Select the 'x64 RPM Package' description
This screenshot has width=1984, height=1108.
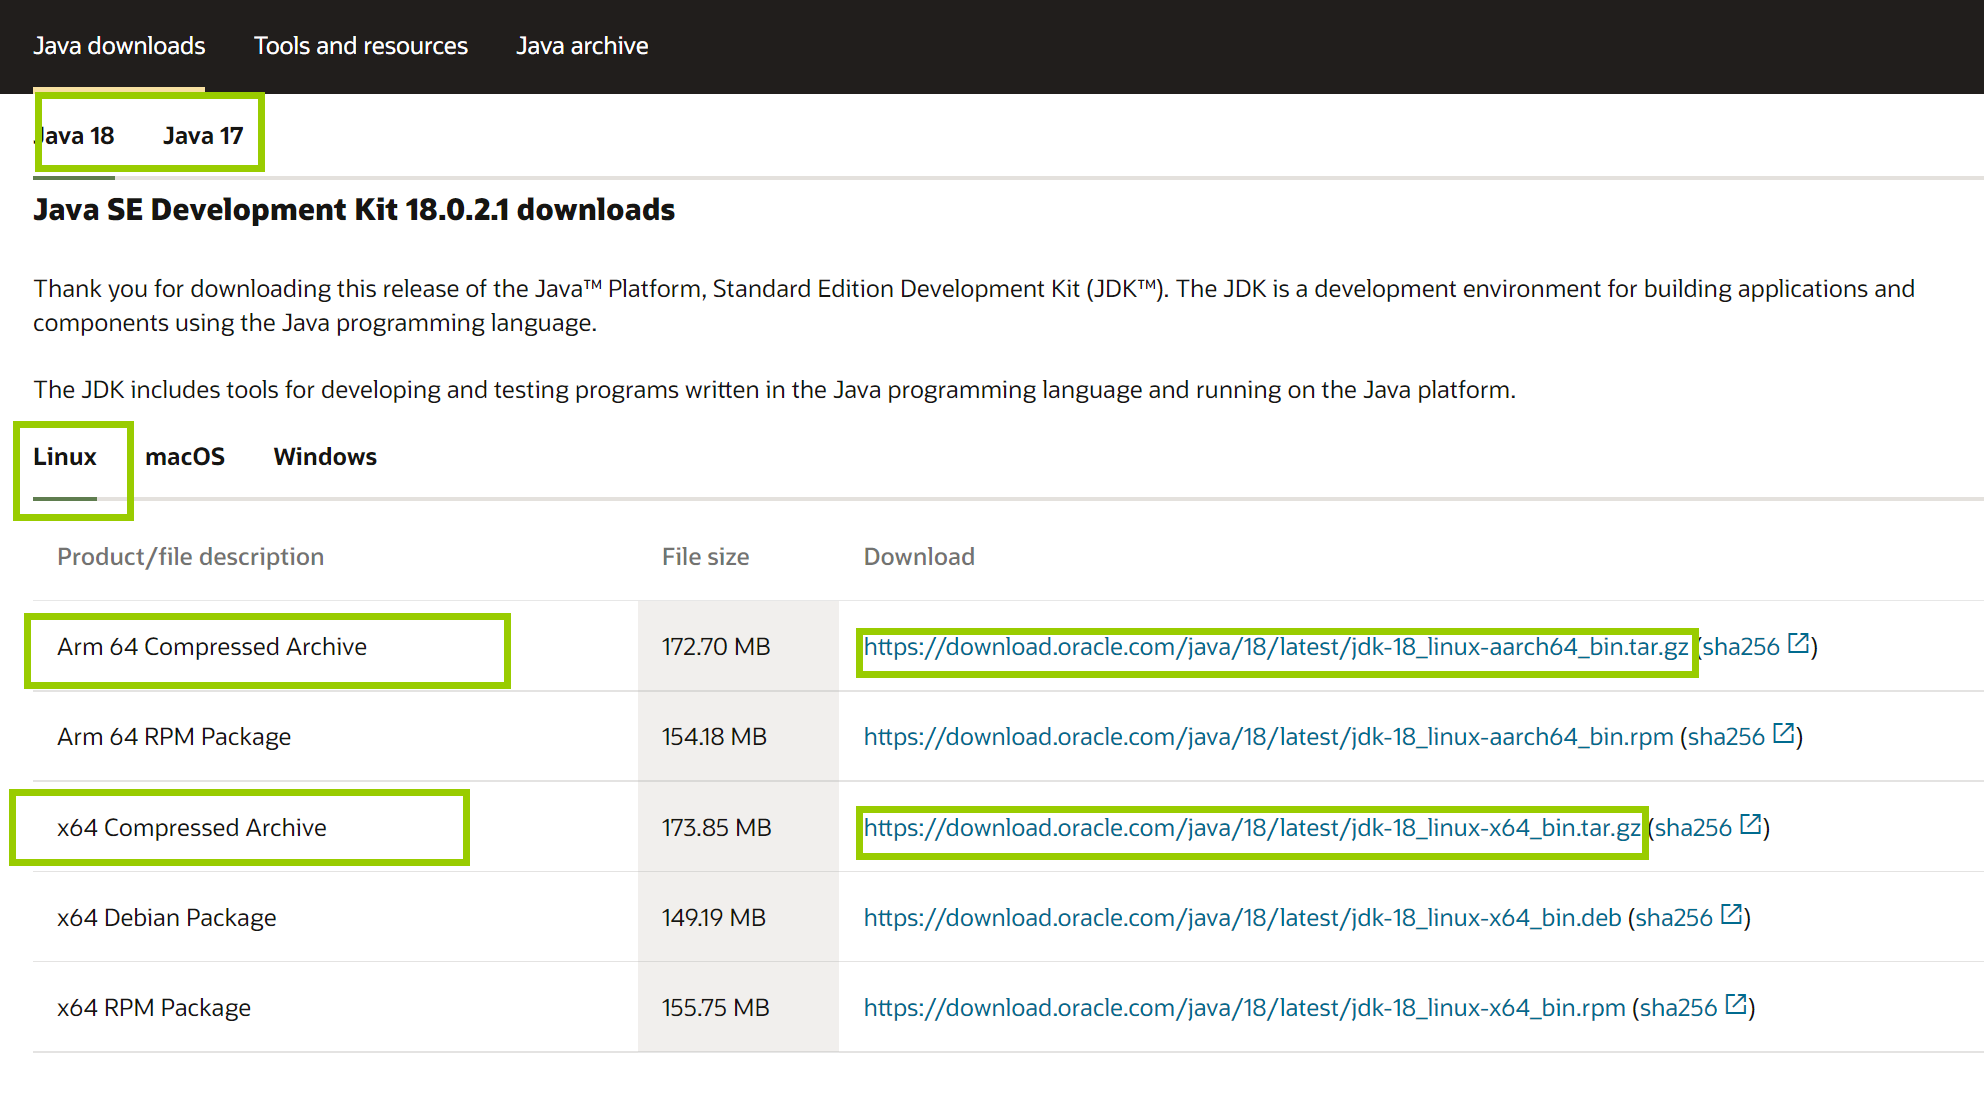pos(154,1008)
